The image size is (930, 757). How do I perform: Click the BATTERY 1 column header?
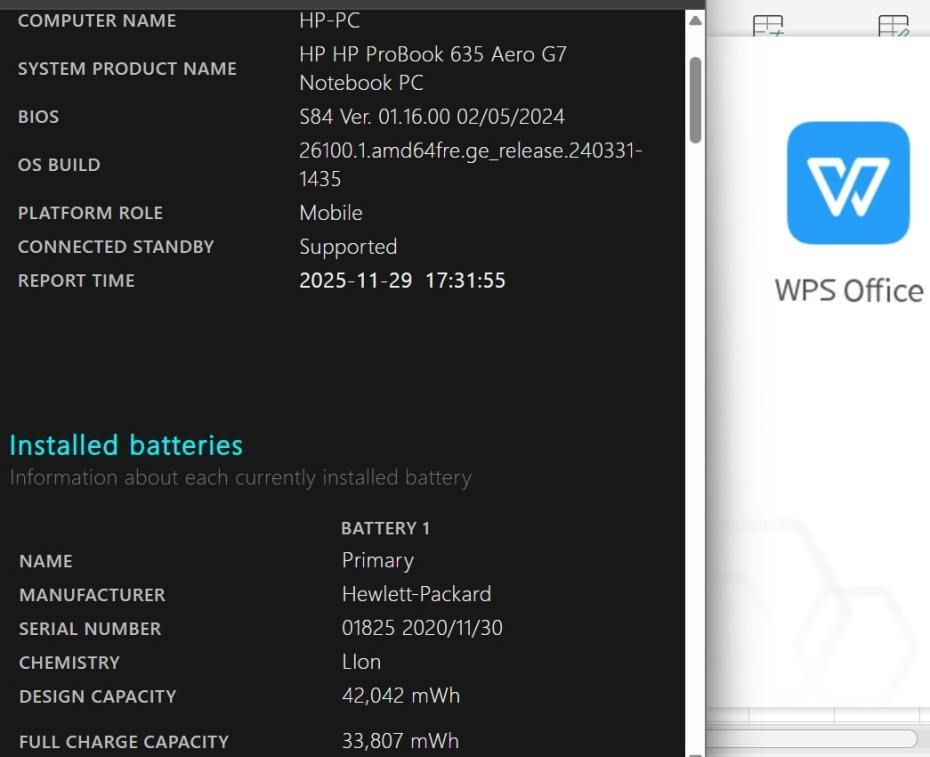click(385, 528)
